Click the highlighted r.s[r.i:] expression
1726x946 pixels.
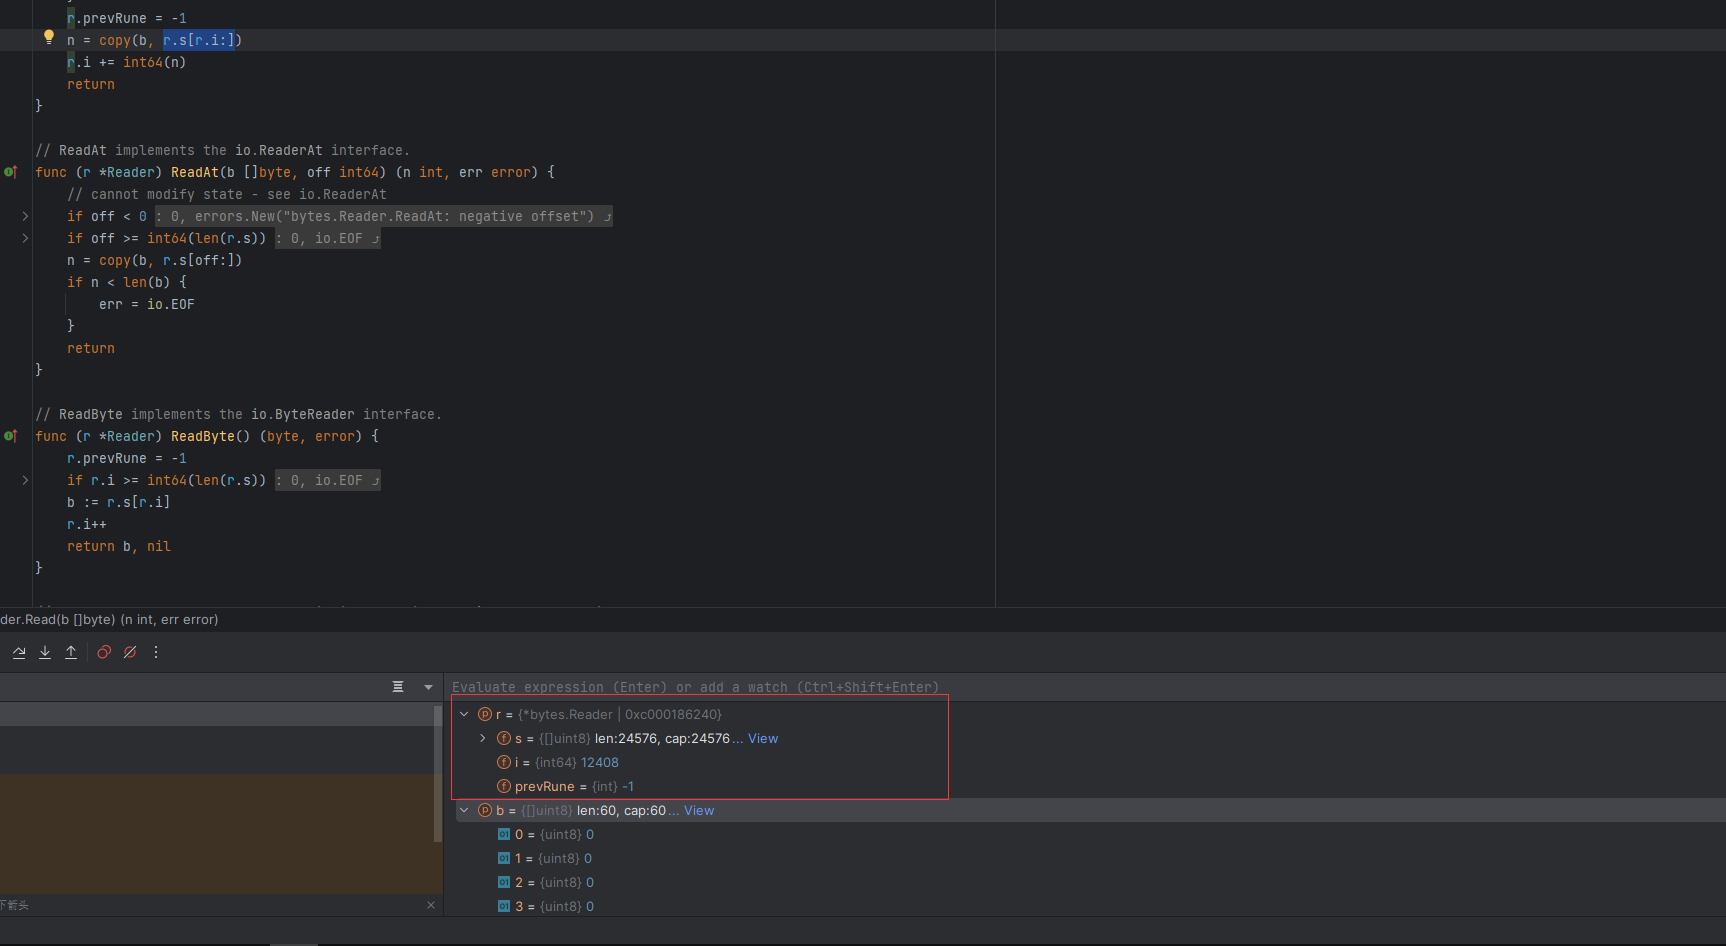[x=199, y=40]
